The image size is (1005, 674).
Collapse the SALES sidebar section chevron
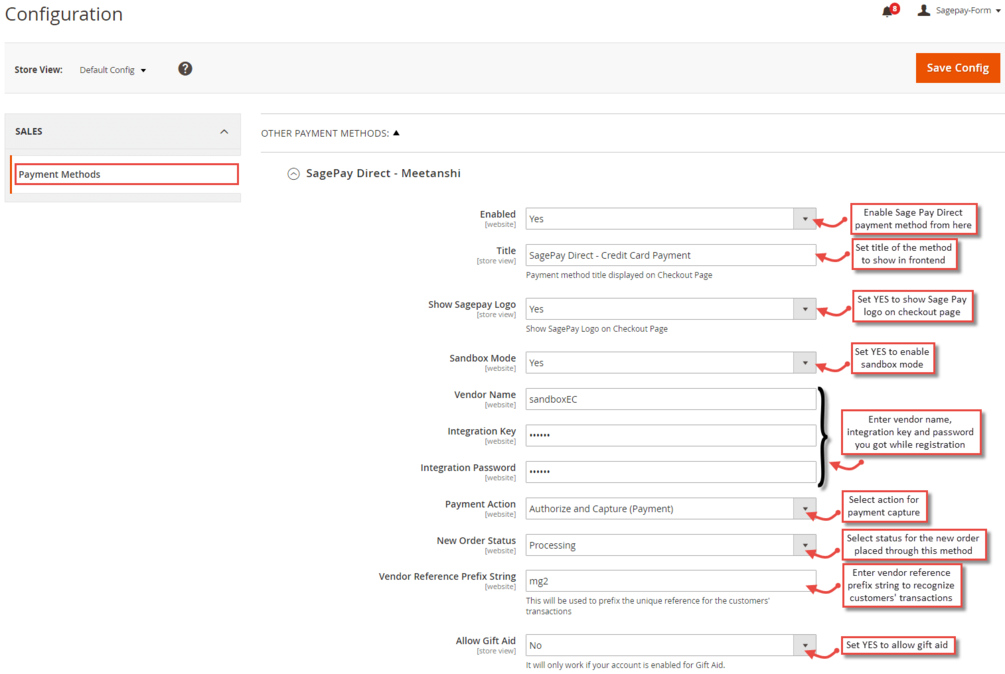point(224,131)
